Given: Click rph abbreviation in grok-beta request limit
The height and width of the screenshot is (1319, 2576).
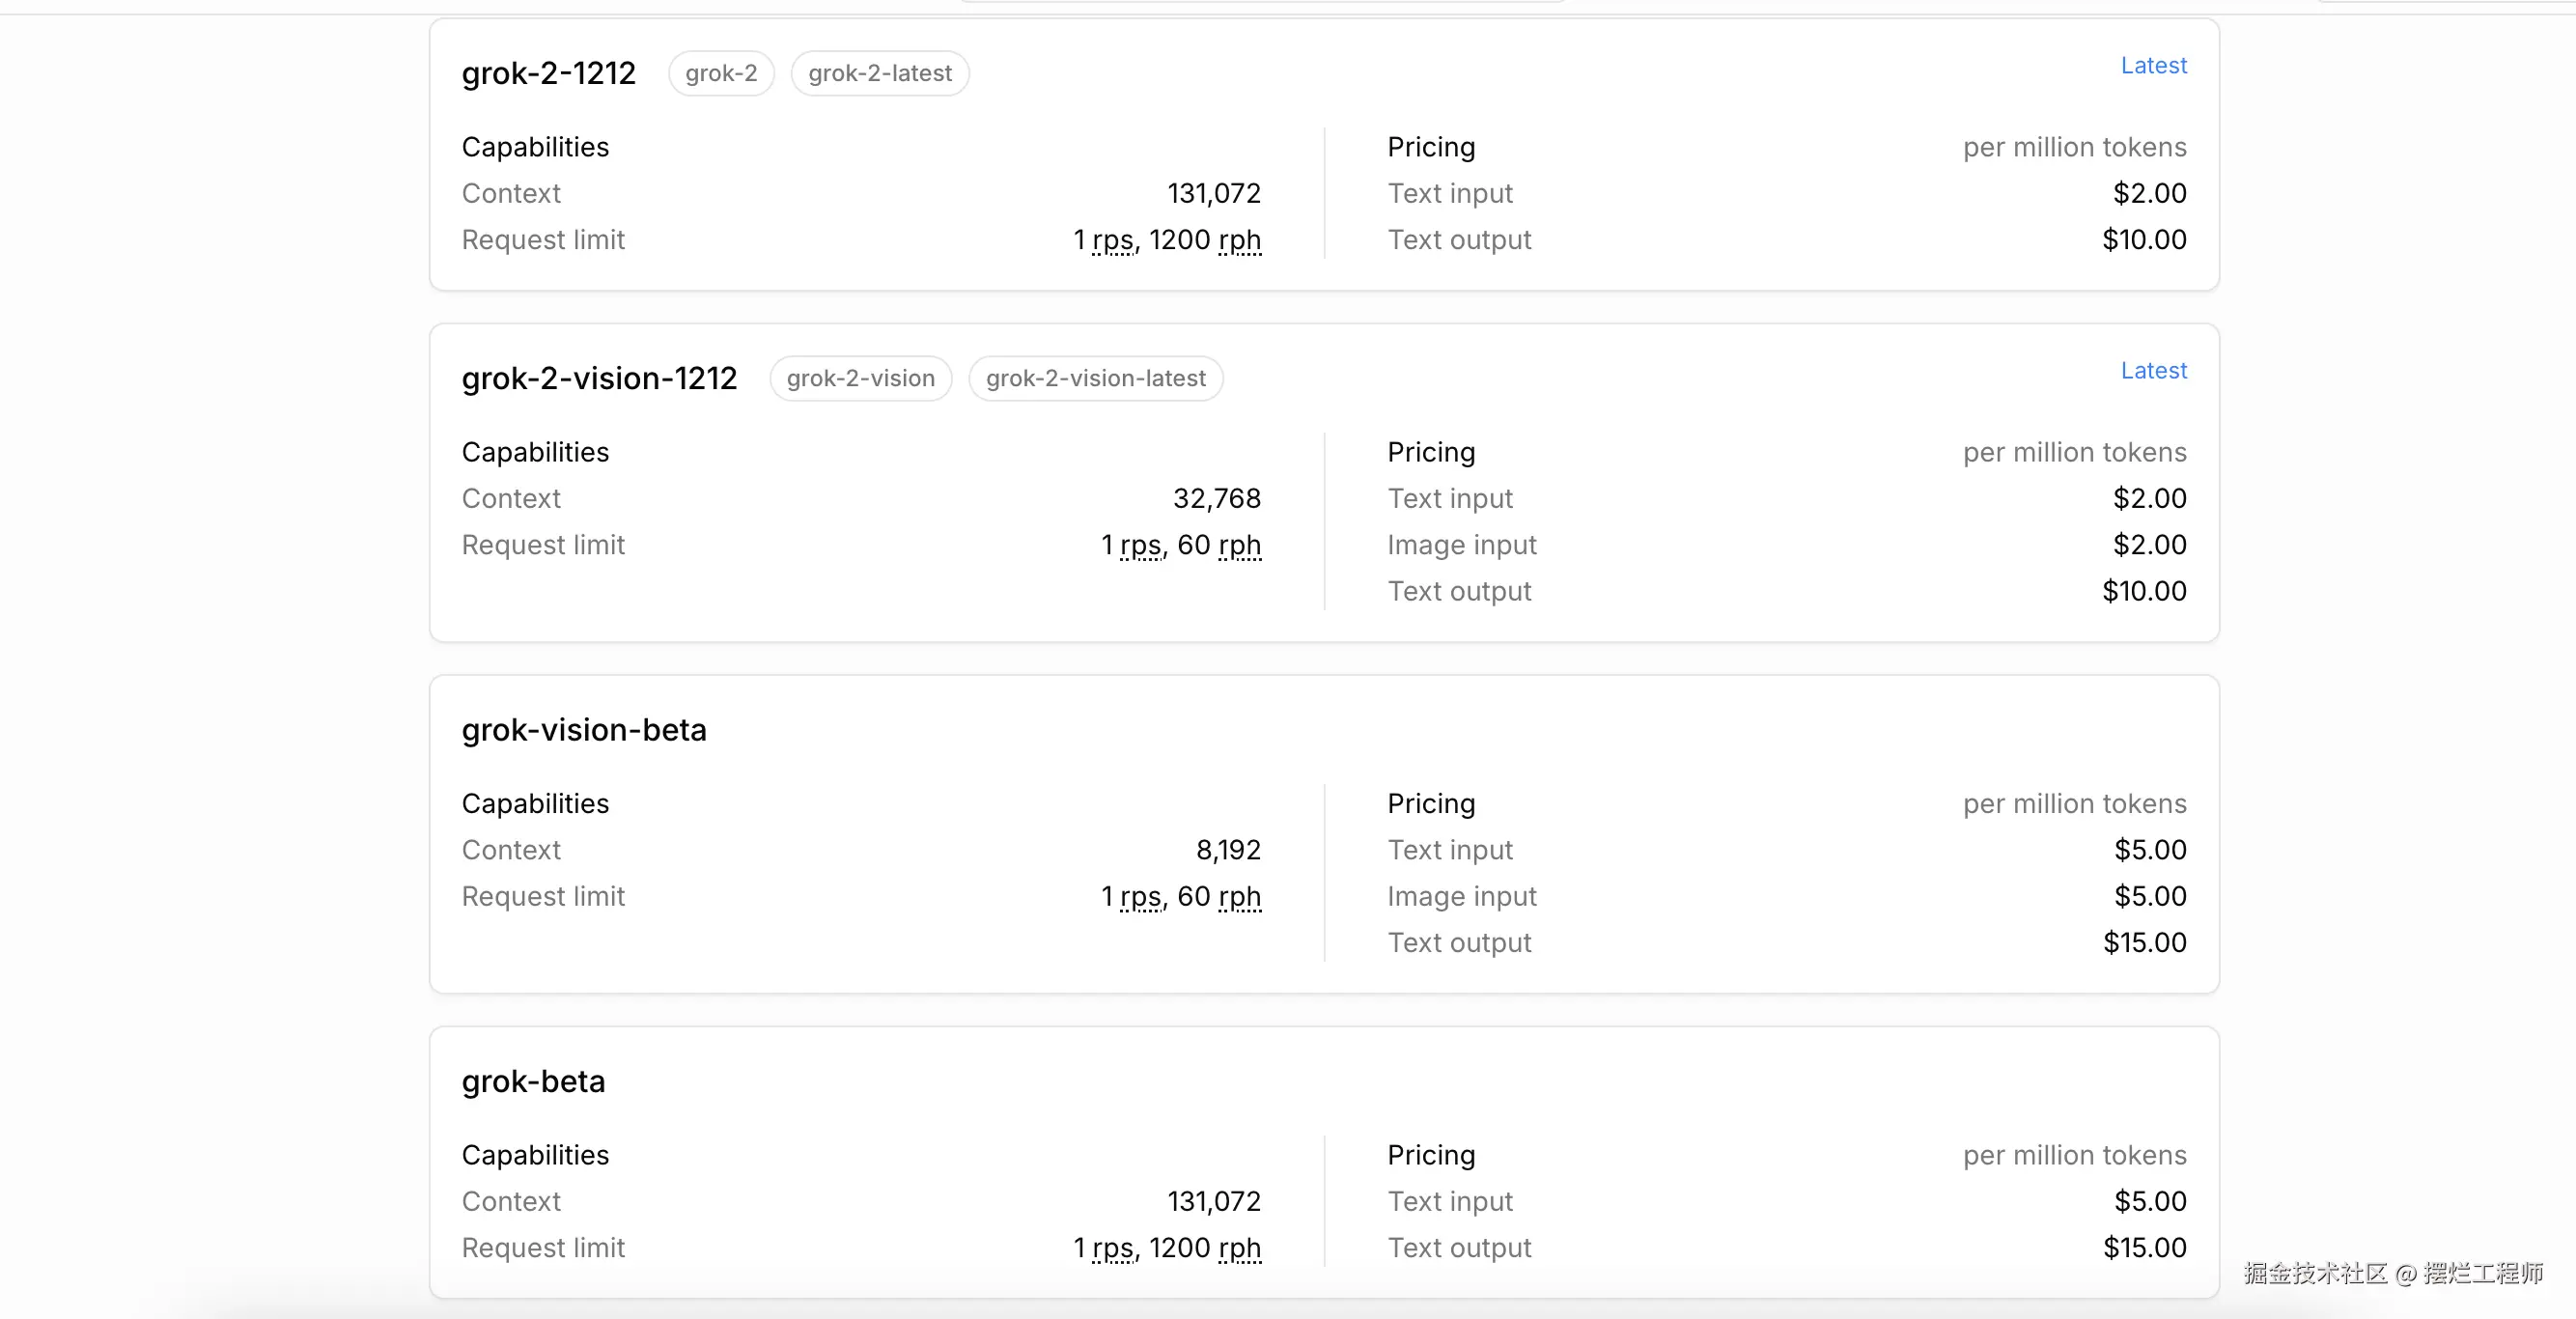Looking at the screenshot, I should click(1239, 1249).
